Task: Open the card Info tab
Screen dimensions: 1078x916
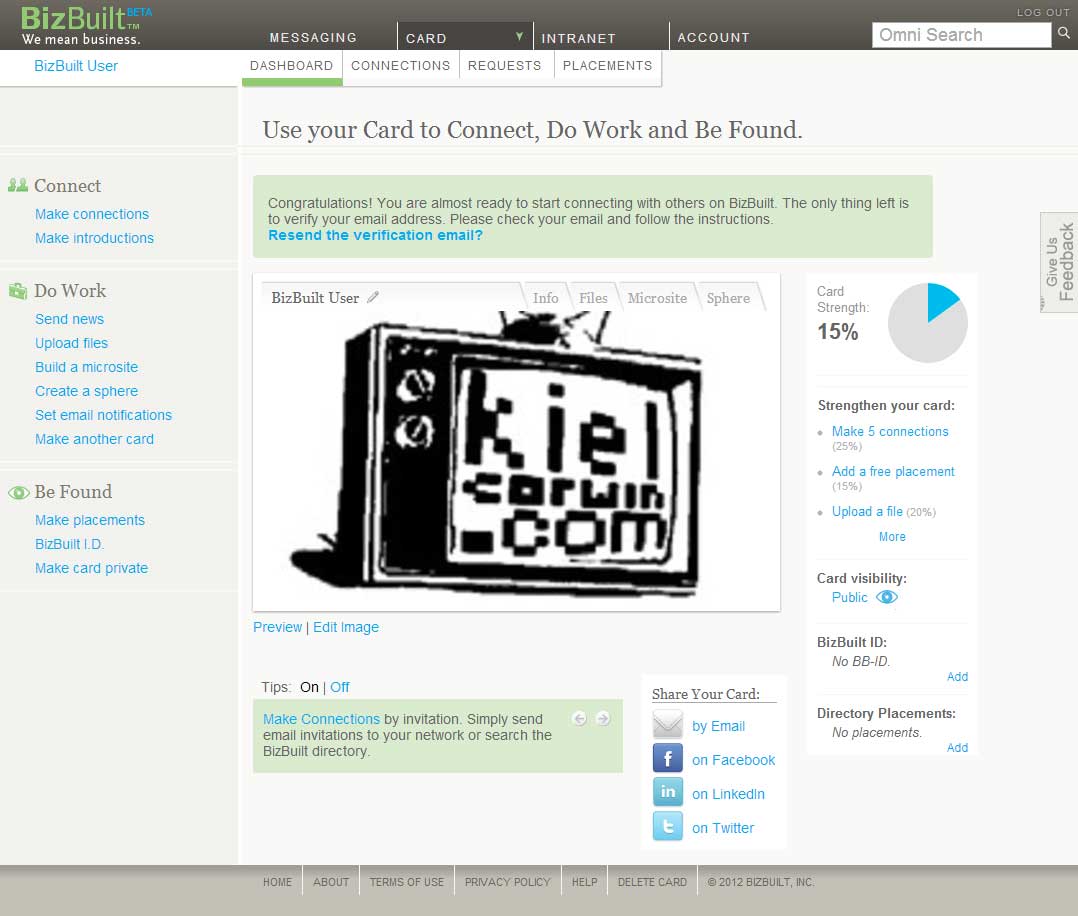Action: pyautogui.click(x=545, y=298)
